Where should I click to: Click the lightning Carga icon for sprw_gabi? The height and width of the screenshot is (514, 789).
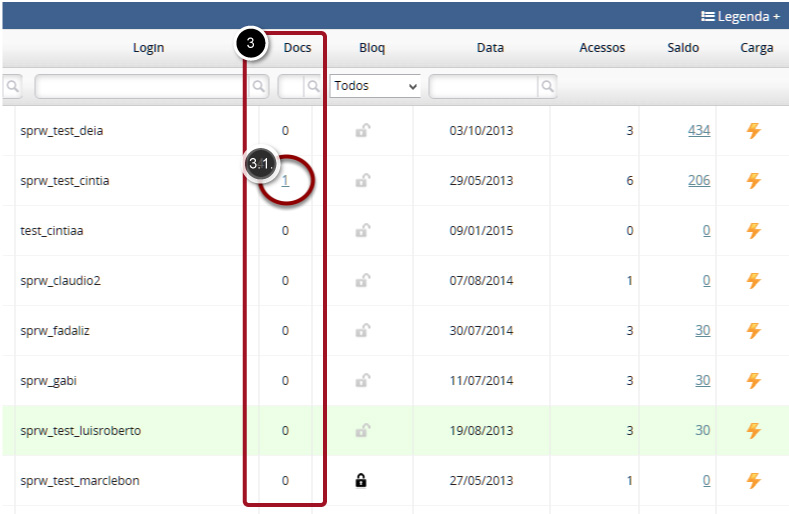(x=754, y=381)
